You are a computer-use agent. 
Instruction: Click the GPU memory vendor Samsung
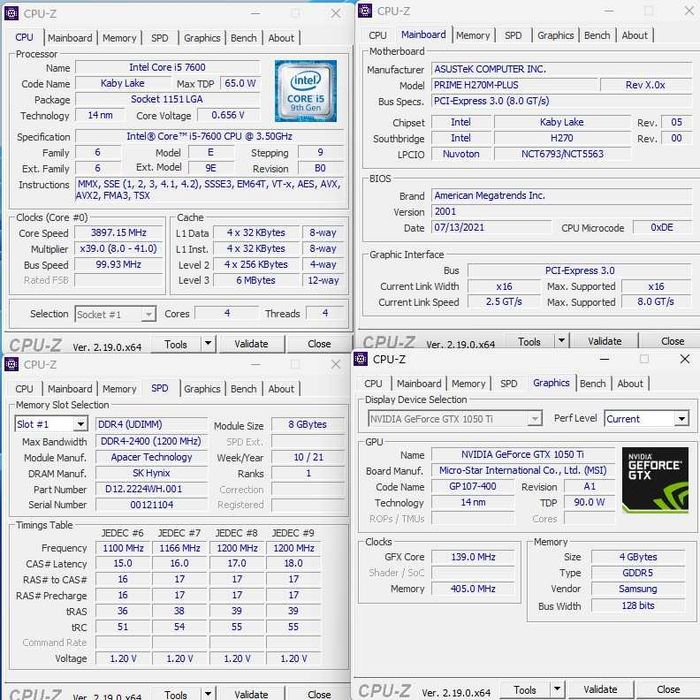(x=638, y=589)
